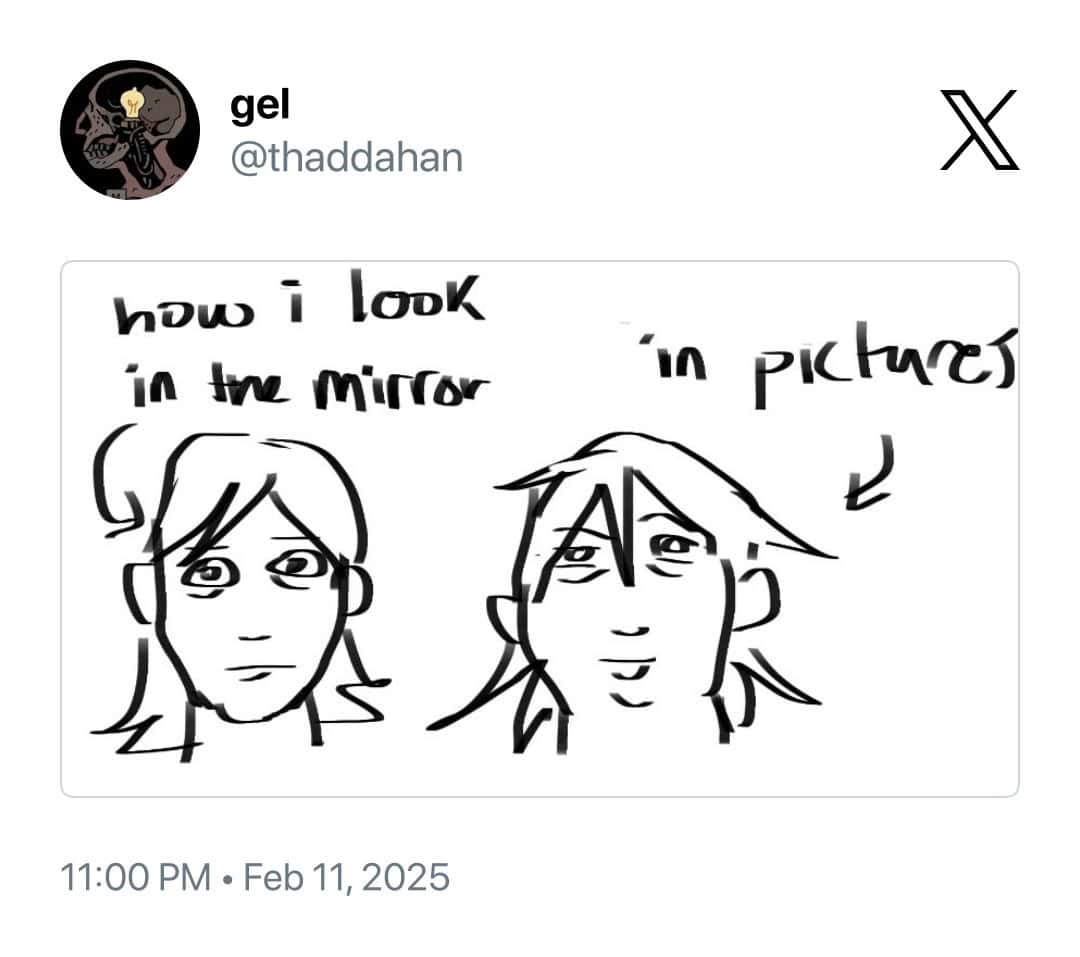The height and width of the screenshot is (957, 1080).
Task: Open gel's profile avatar picture
Action: click(x=130, y=130)
